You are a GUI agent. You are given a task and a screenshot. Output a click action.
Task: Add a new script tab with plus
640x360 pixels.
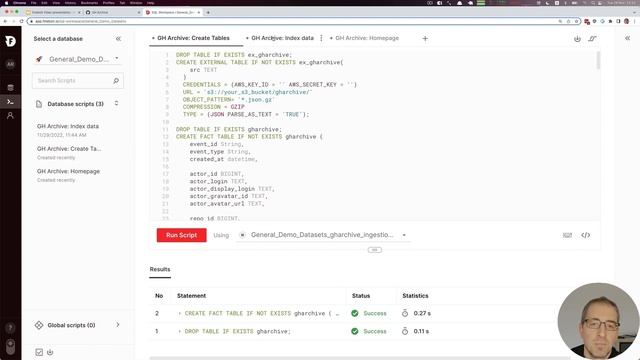(x=425, y=38)
